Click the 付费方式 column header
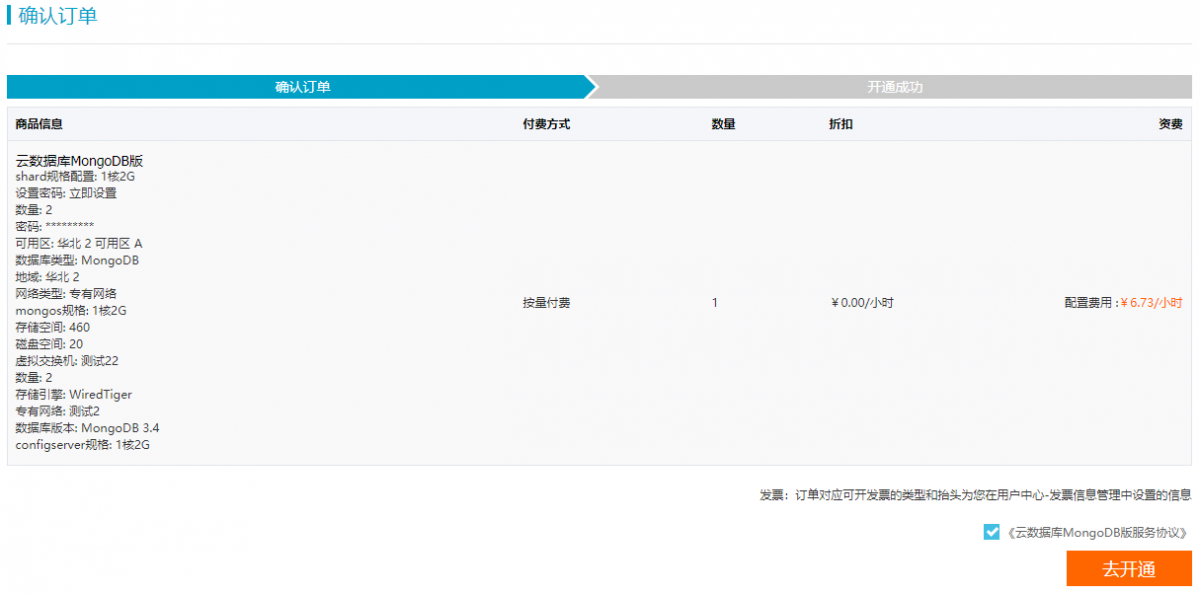The width and height of the screenshot is (1200, 595). click(546, 124)
